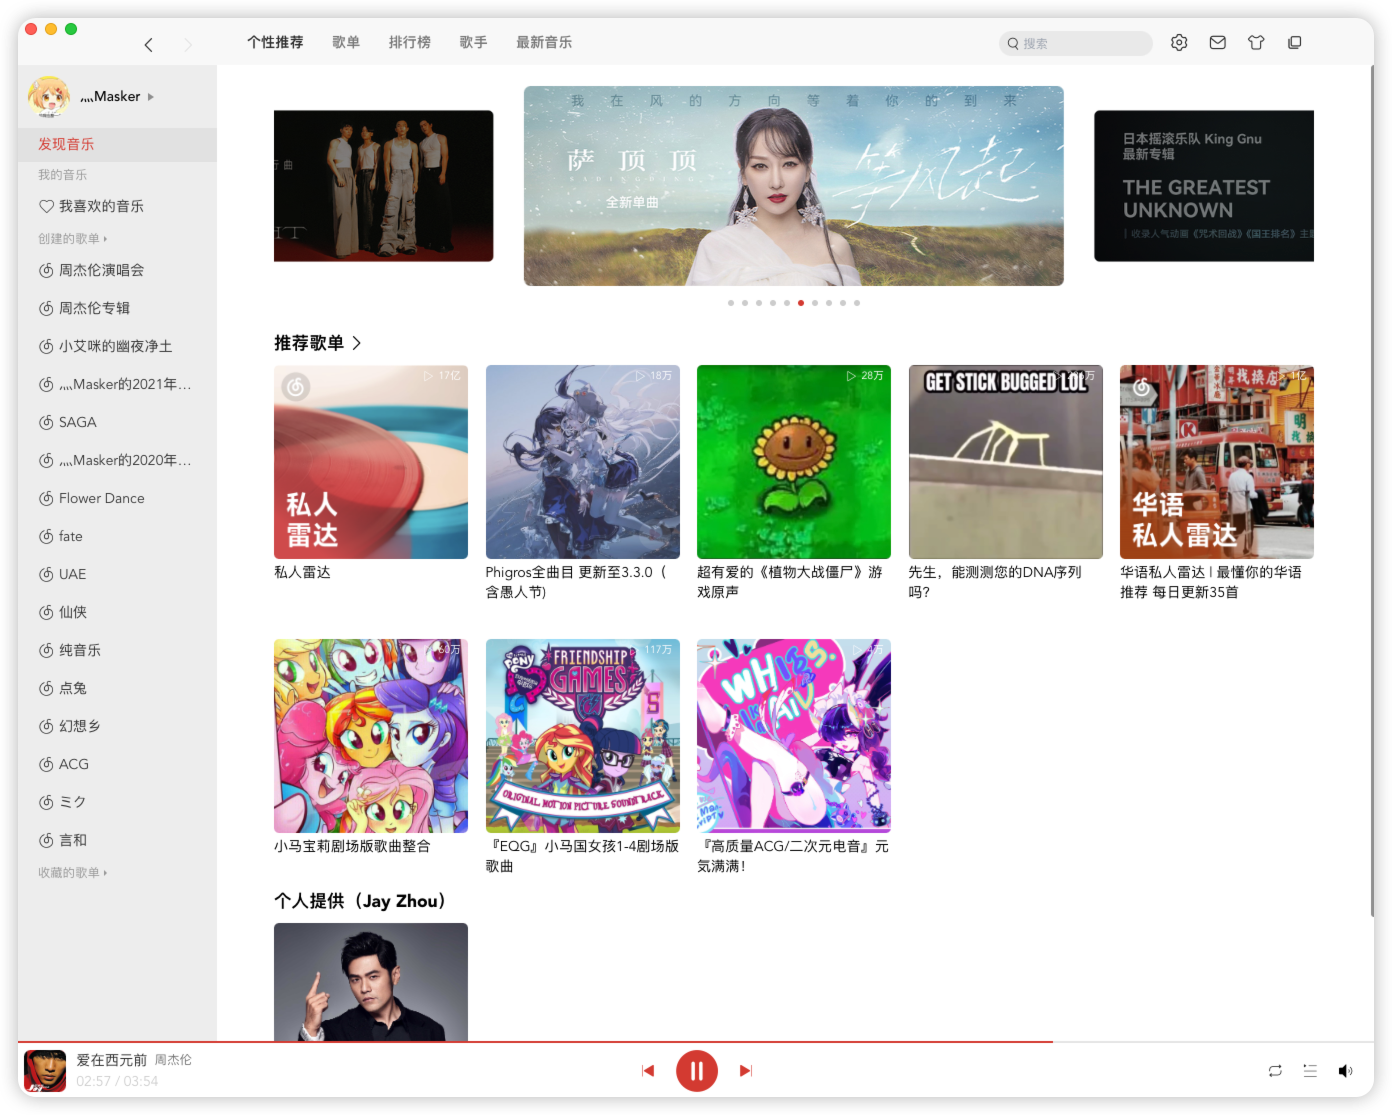Click the 等风起 center banner
Image resolution: width=1392 pixels, height=1115 pixels.
pos(794,186)
